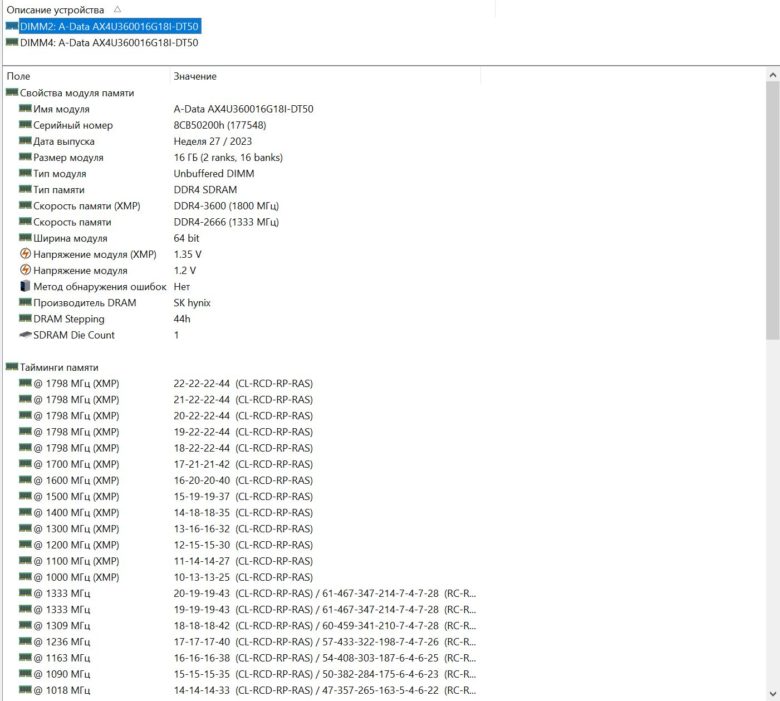The image size is (780, 701).
Task: Click chip icon beside SDRAM Die Count
Action: tap(25, 334)
